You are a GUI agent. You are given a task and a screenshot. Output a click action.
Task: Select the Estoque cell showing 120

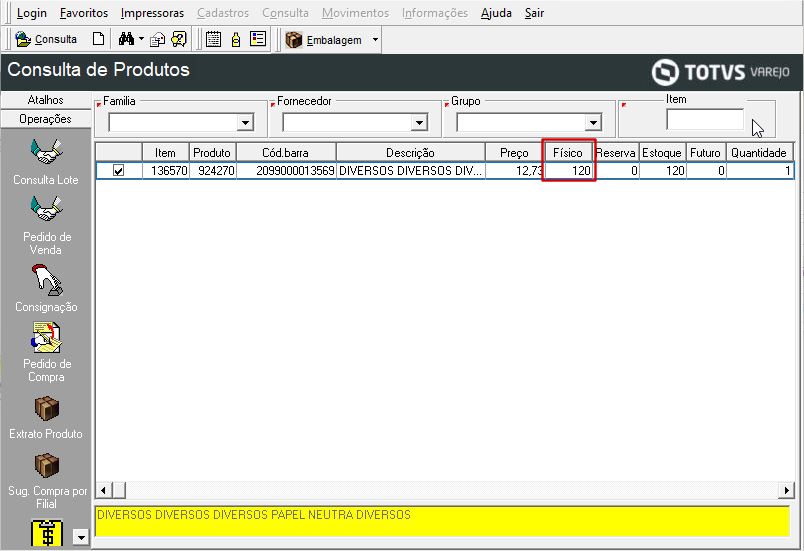click(662, 171)
